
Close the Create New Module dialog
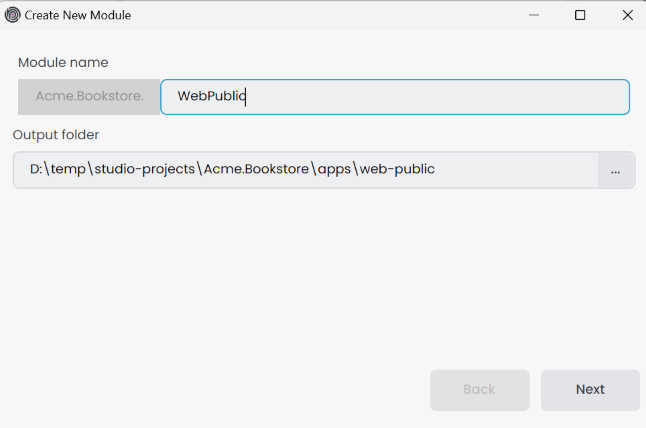627,15
